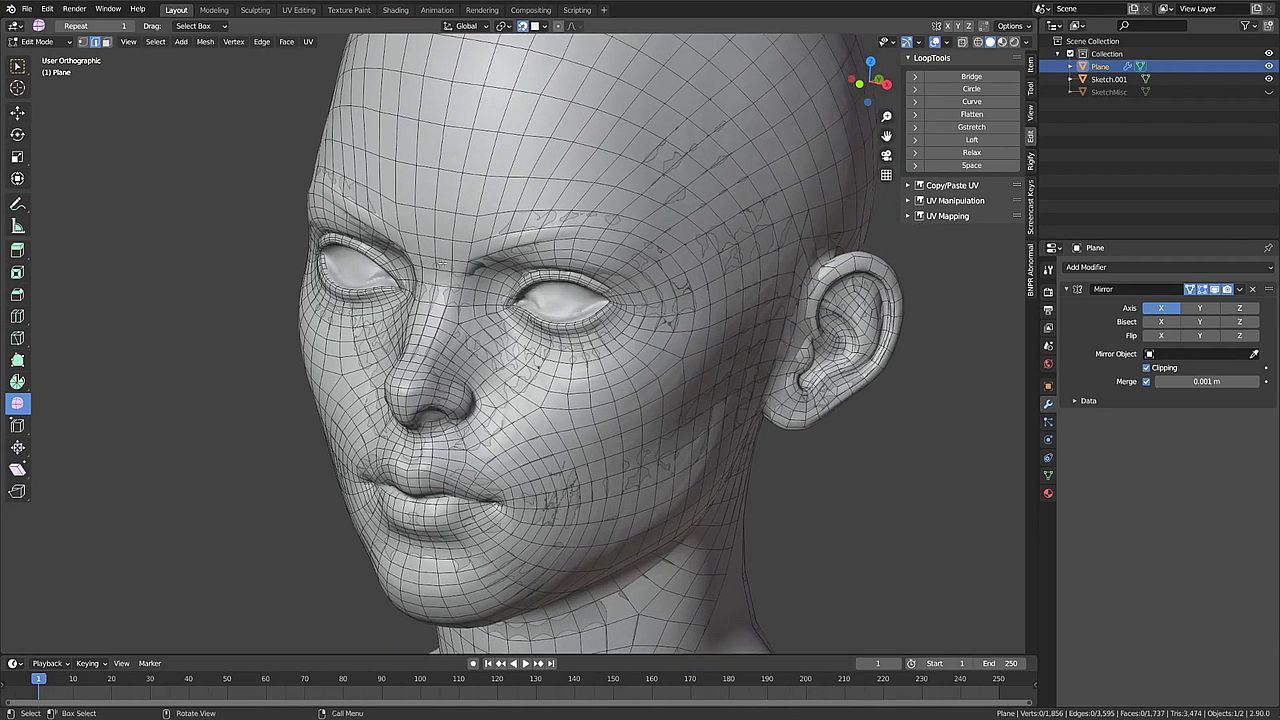Toggle the viewport X-ray display icon
This screenshot has height=720, width=1280.
coord(963,42)
